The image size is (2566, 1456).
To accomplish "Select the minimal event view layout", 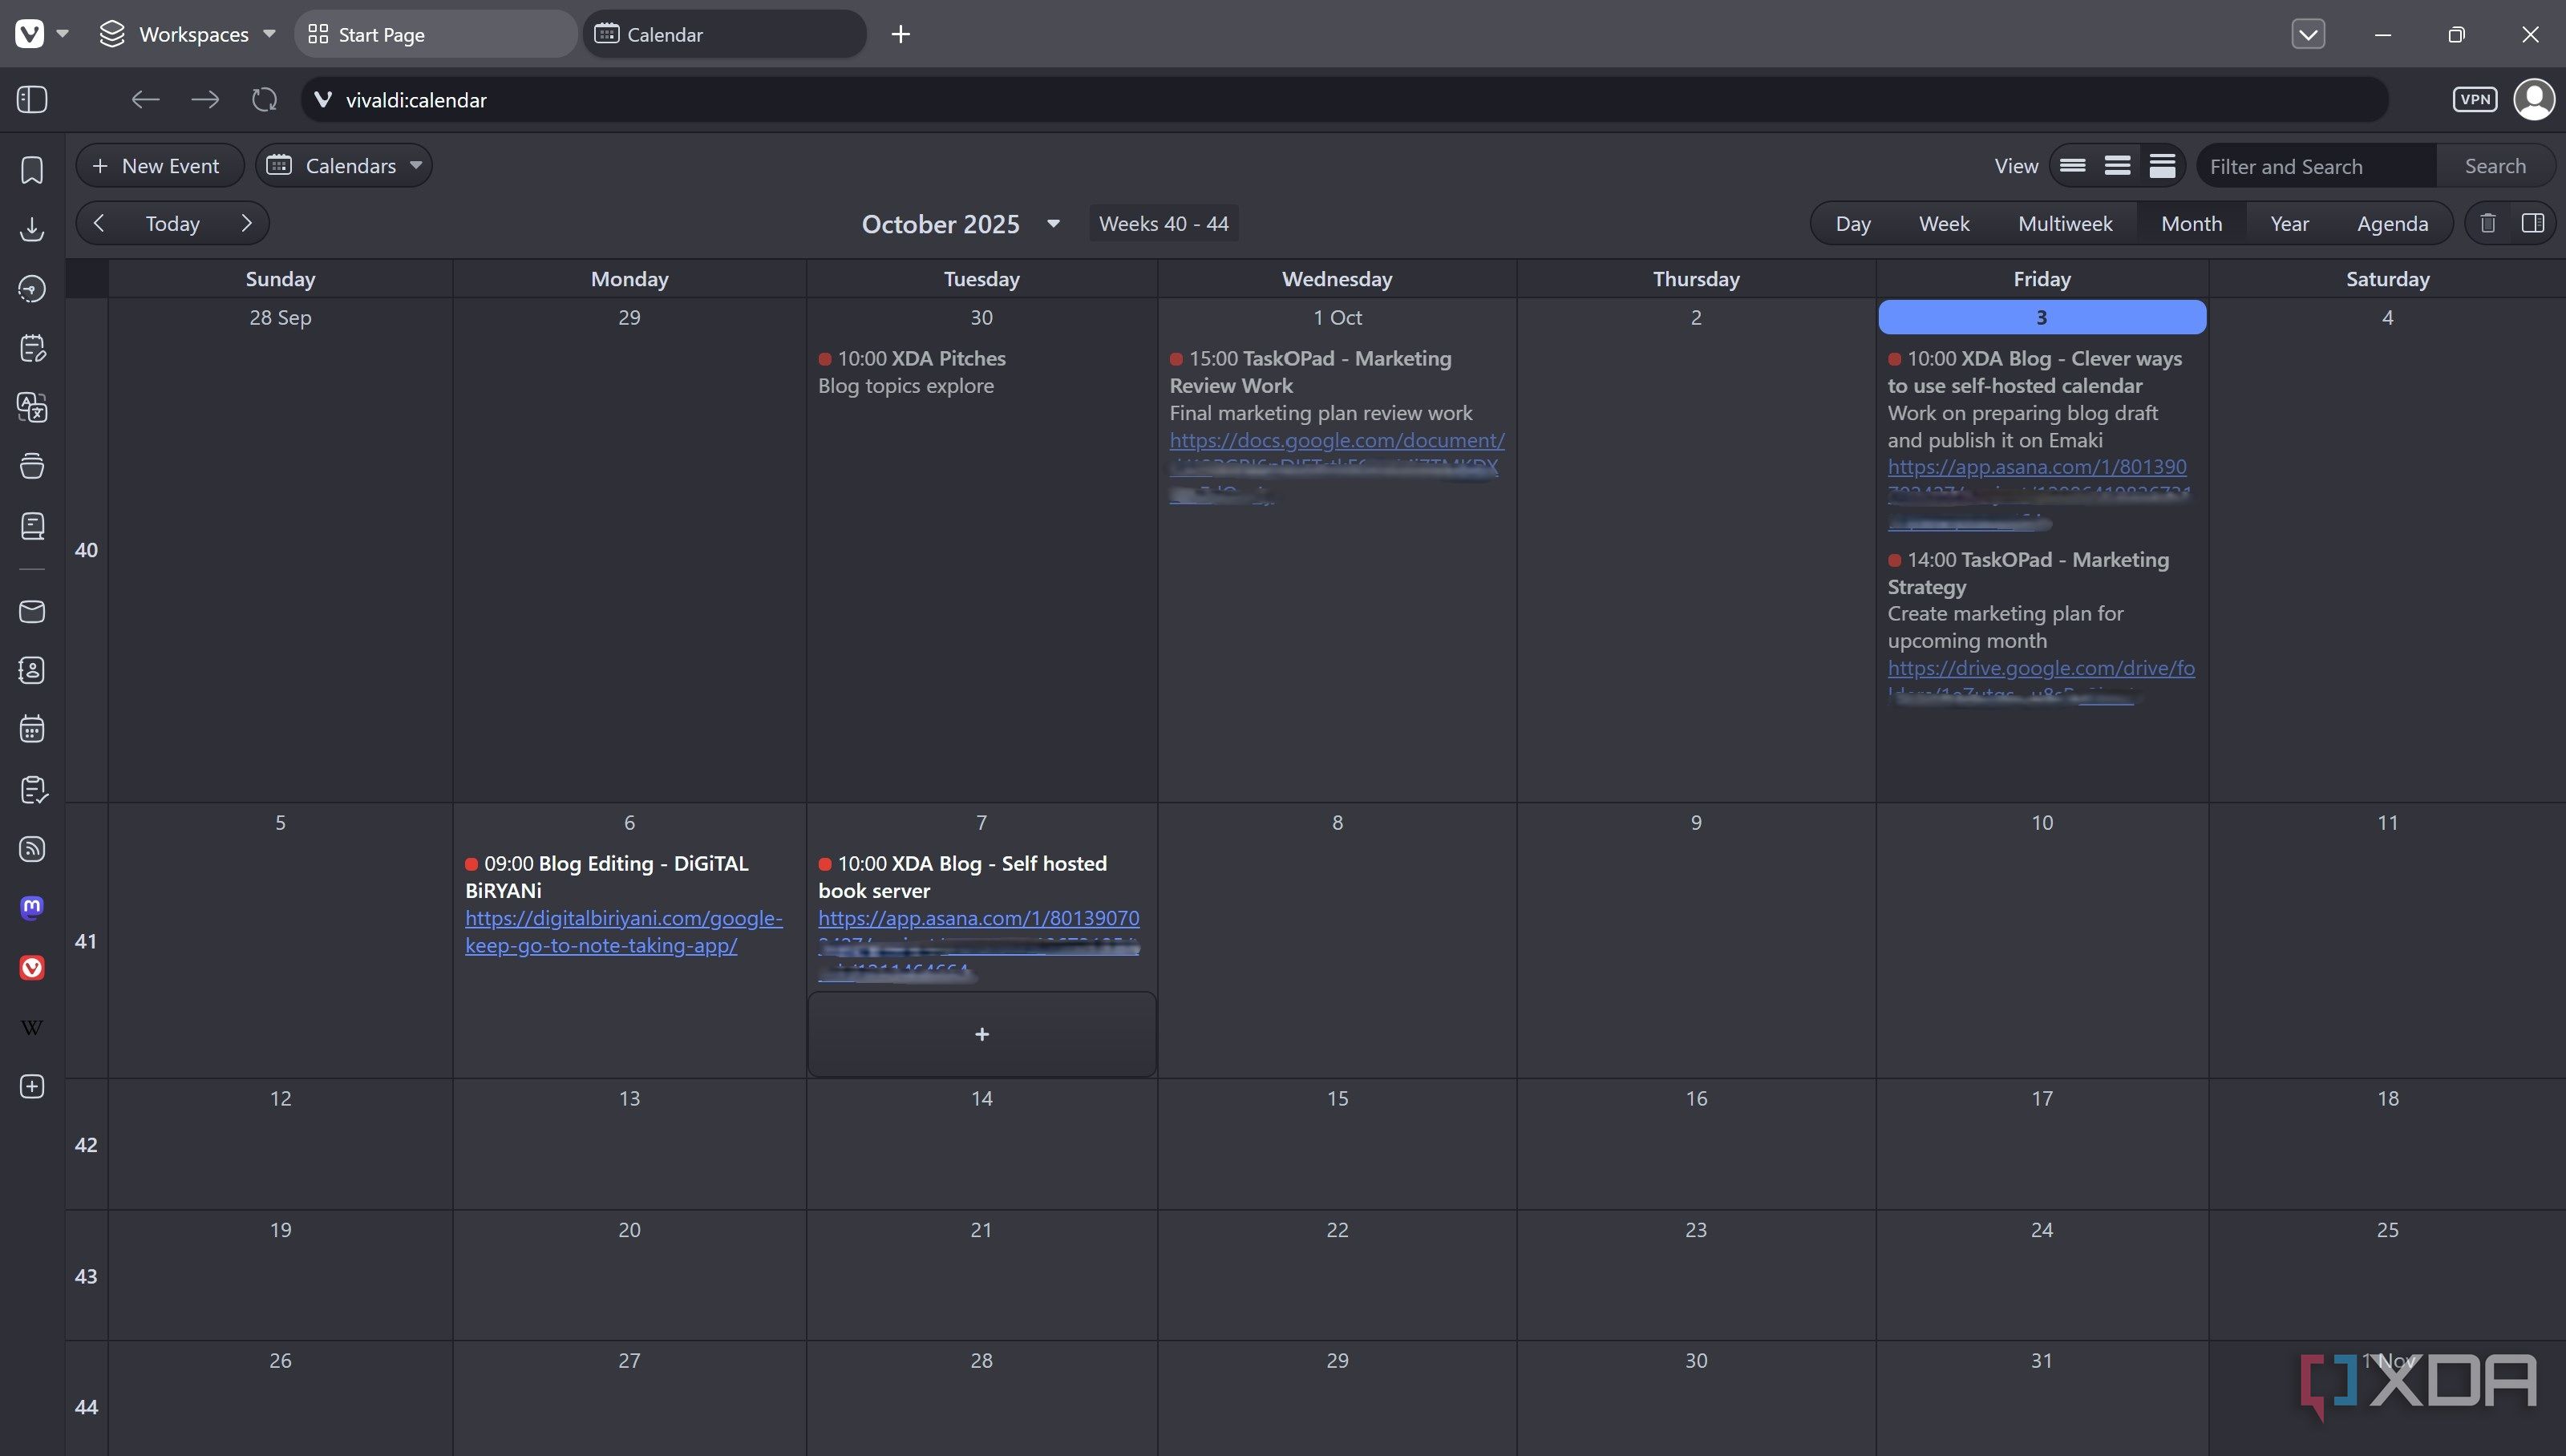I will [x=2073, y=166].
